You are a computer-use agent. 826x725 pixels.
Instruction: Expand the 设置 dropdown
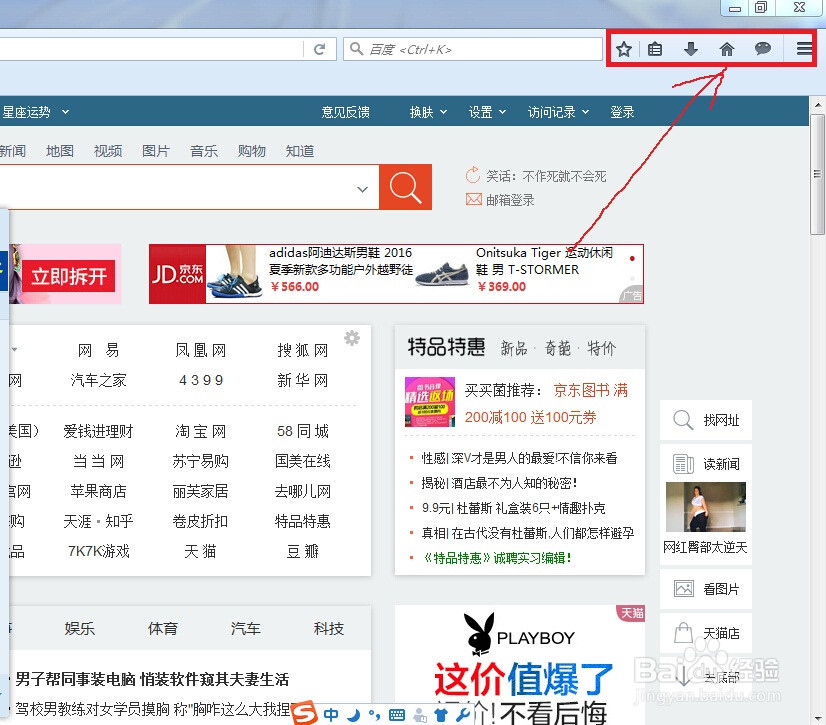click(502, 112)
